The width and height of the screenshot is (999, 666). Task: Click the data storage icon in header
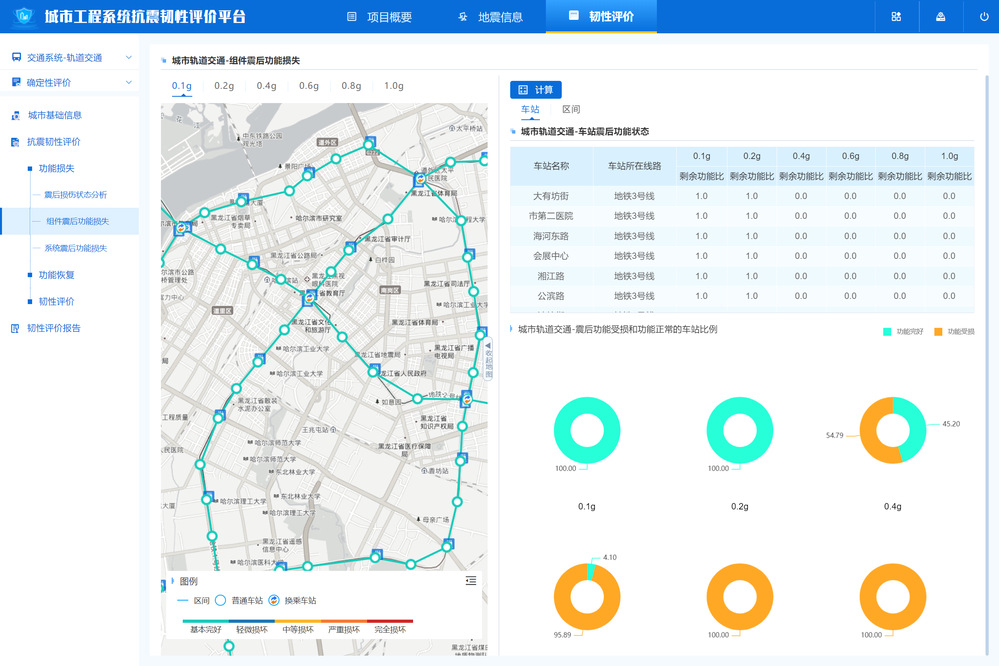point(940,17)
